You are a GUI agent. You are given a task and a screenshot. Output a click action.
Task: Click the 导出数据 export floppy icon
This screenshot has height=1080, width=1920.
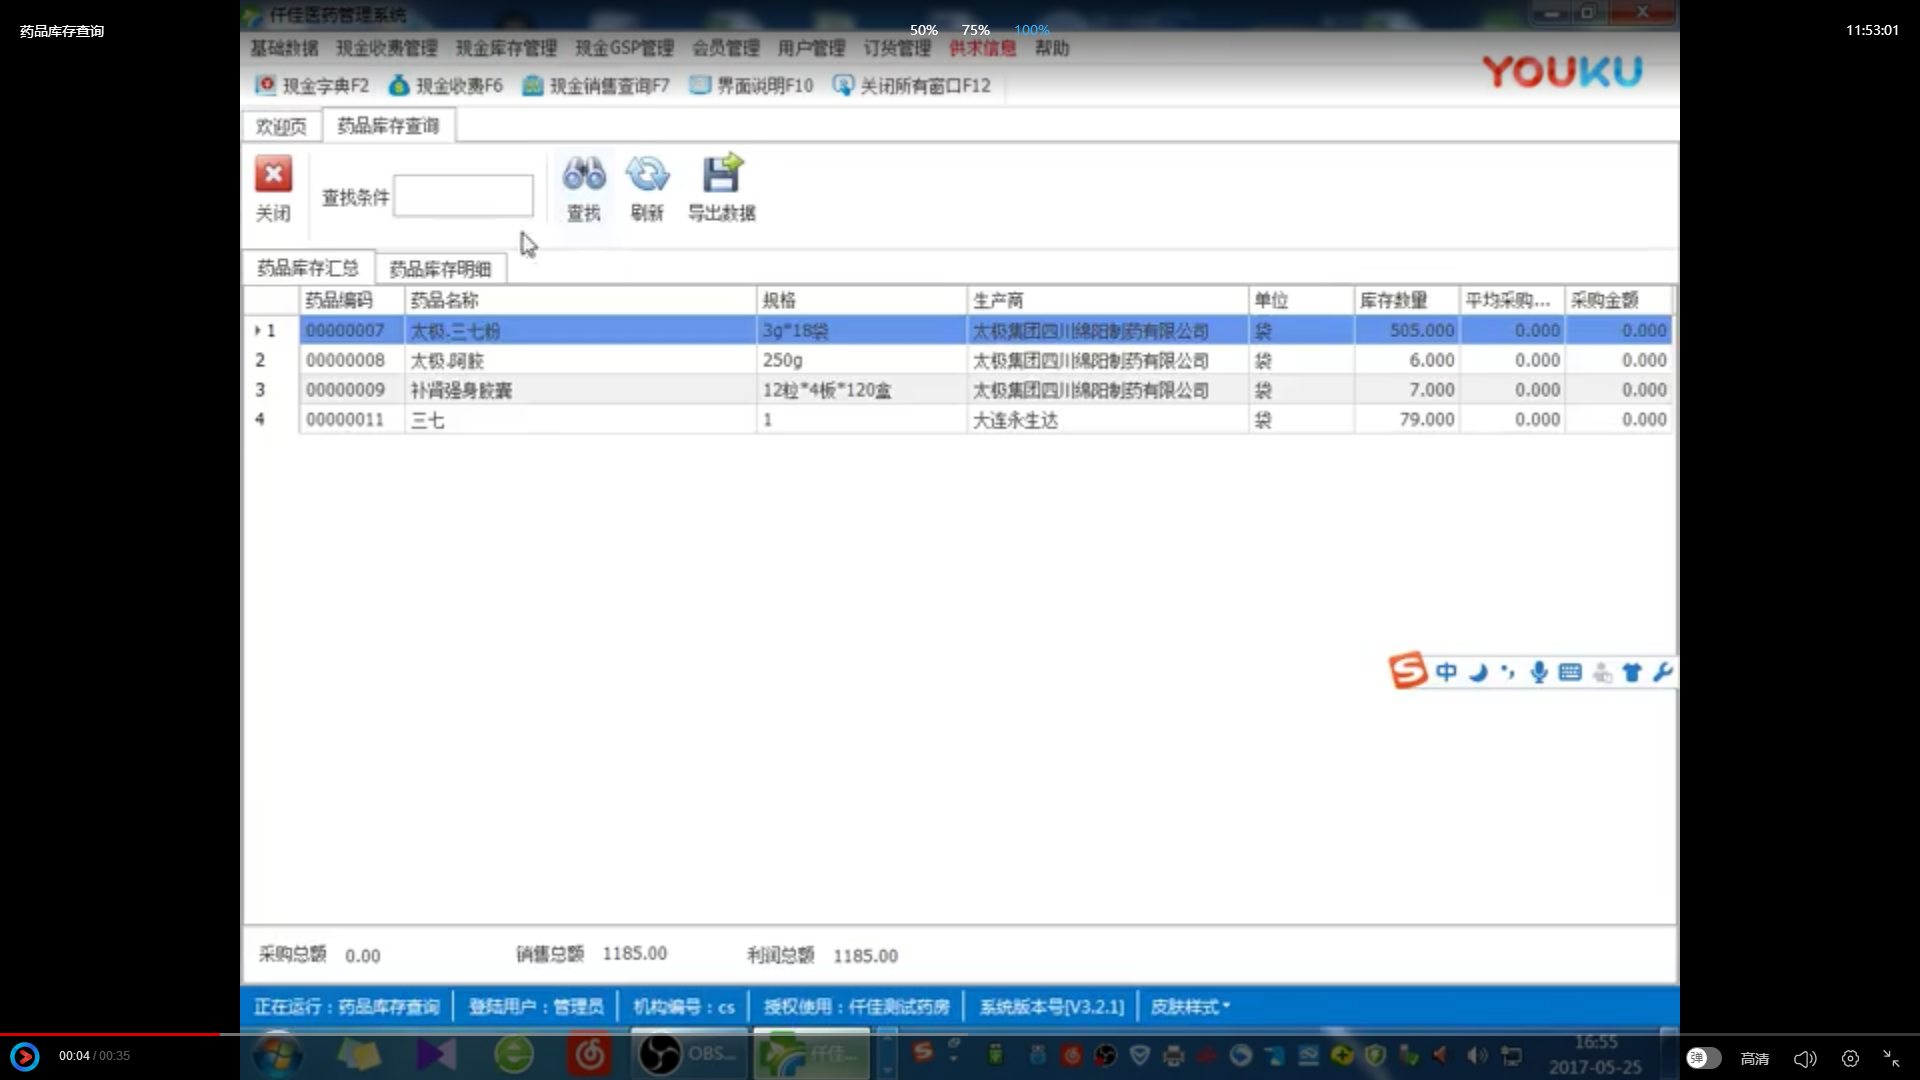click(x=722, y=173)
